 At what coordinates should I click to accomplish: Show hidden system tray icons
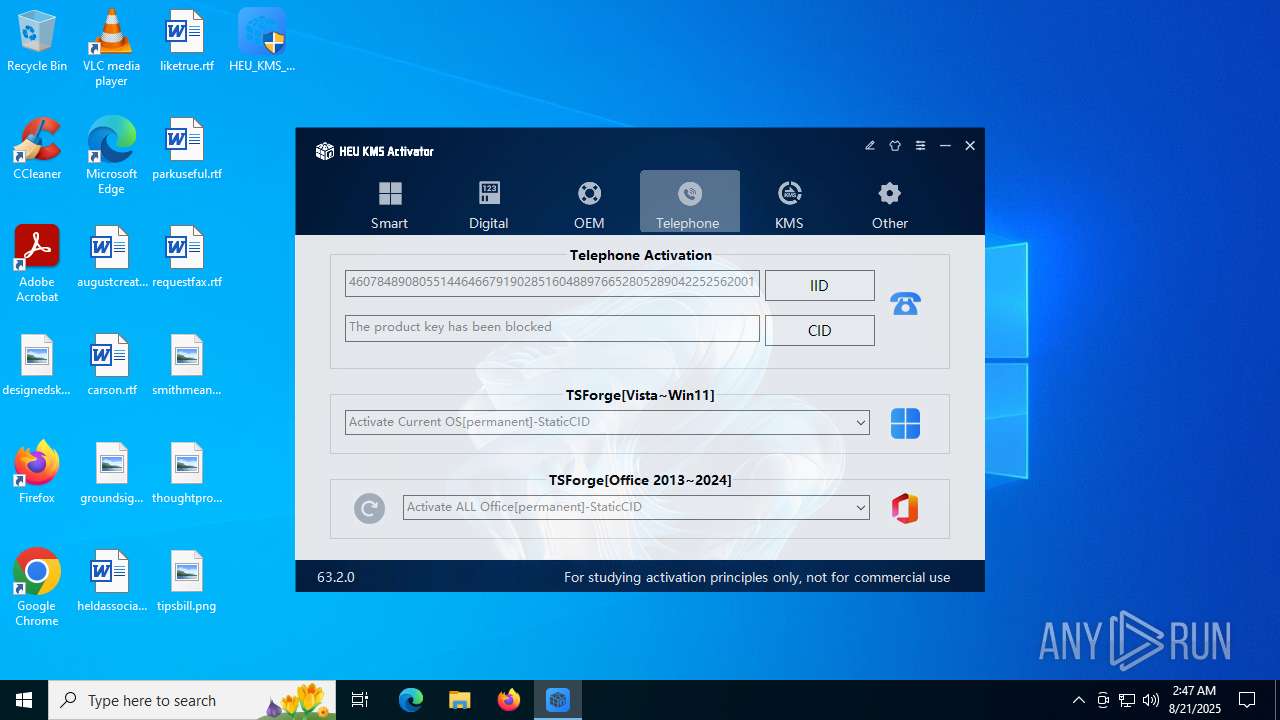pyautogui.click(x=1078, y=700)
